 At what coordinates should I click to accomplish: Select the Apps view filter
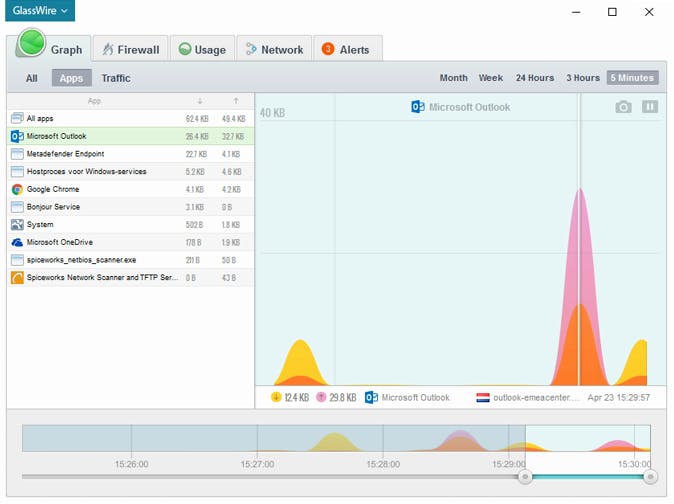pyautogui.click(x=71, y=78)
